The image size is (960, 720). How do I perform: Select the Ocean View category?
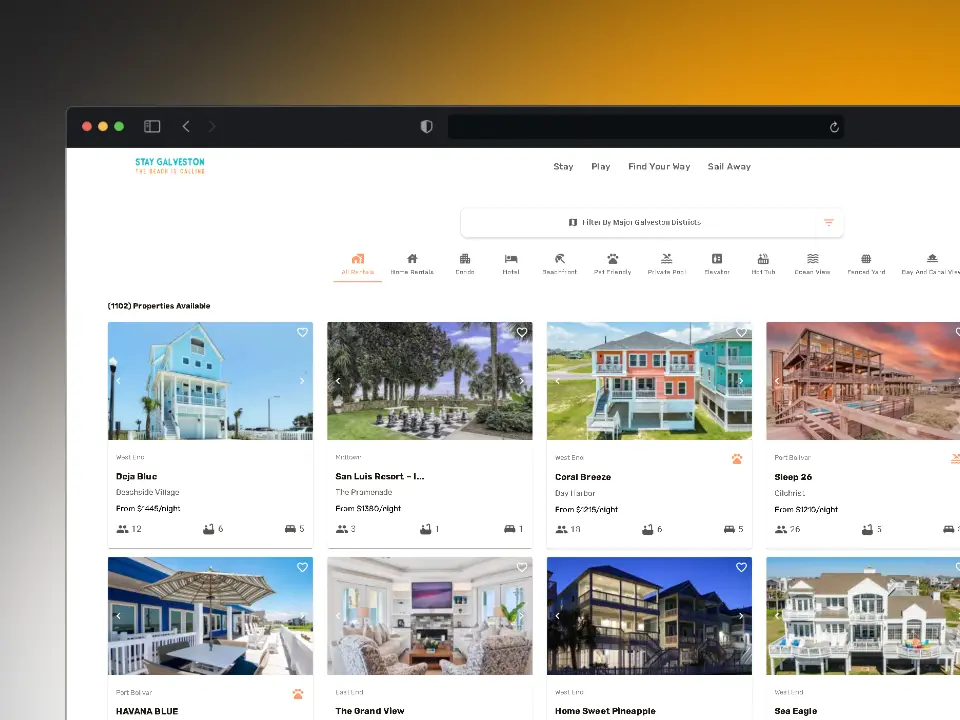(x=812, y=264)
